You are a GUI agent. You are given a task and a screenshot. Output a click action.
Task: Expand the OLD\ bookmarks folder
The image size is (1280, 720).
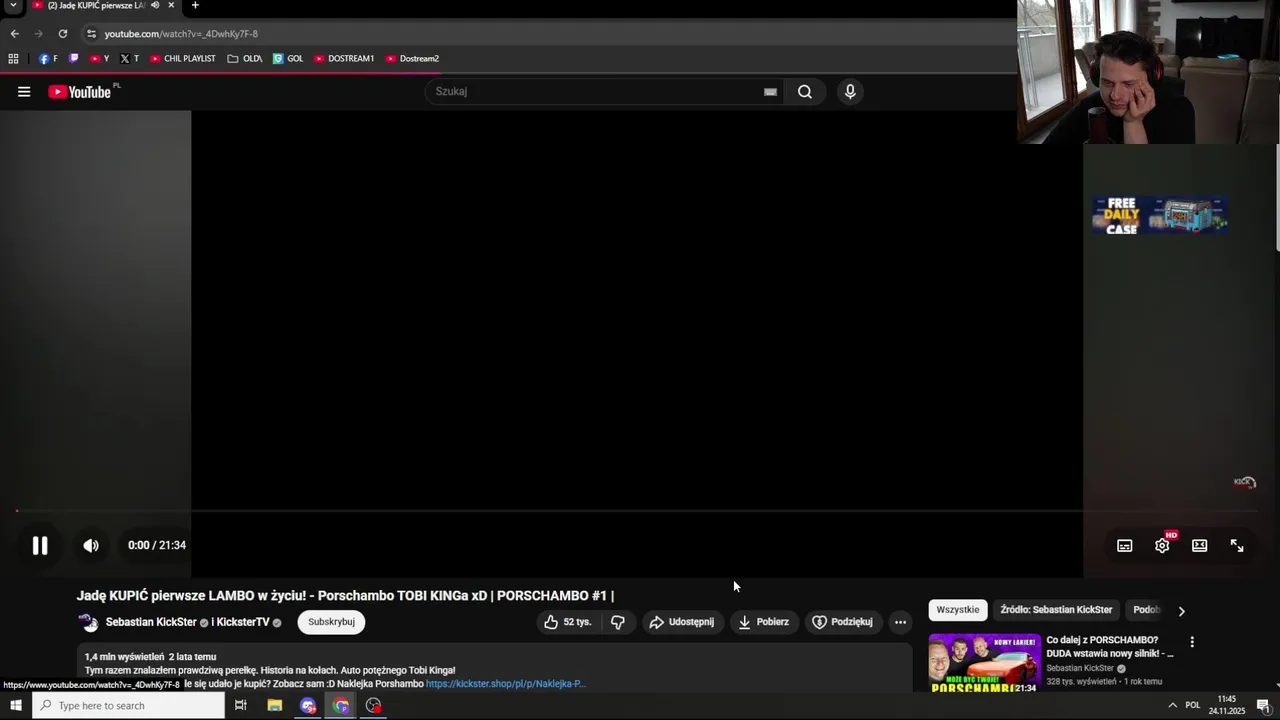[x=244, y=59]
